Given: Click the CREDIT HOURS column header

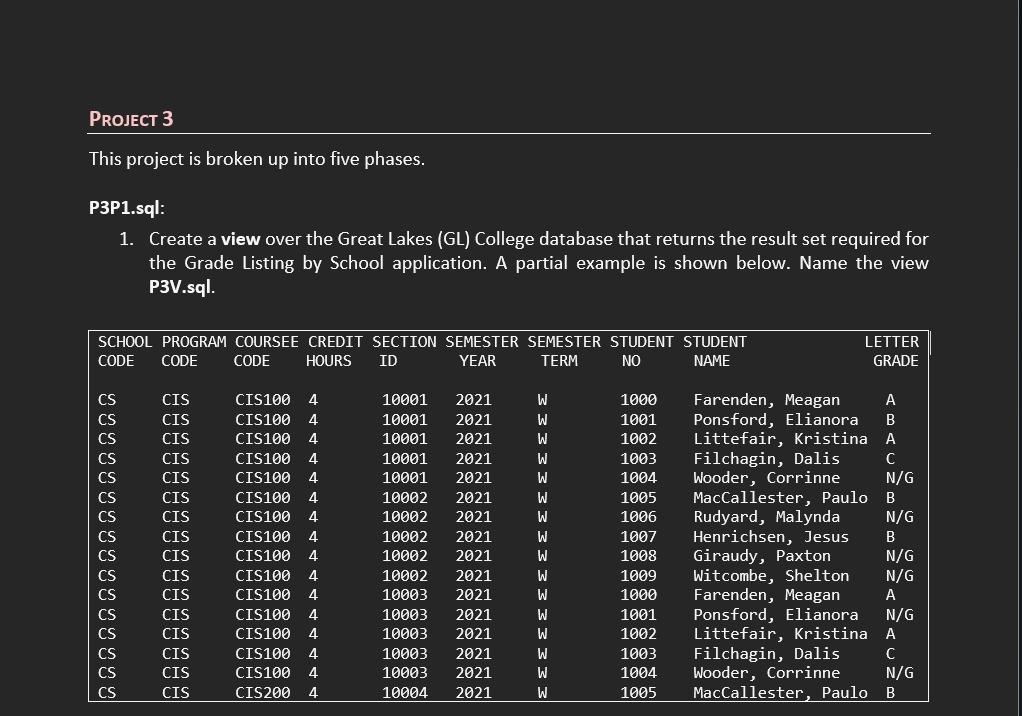Looking at the screenshot, I should (x=335, y=351).
